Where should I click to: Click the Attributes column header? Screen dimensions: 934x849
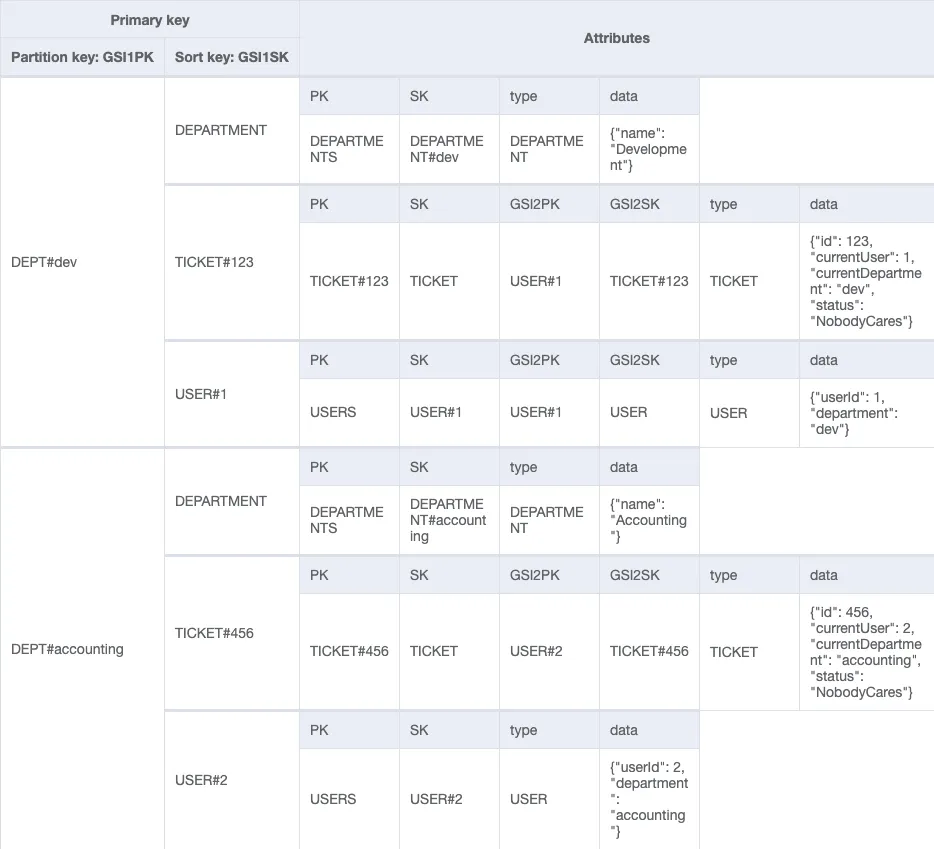point(616,38)
